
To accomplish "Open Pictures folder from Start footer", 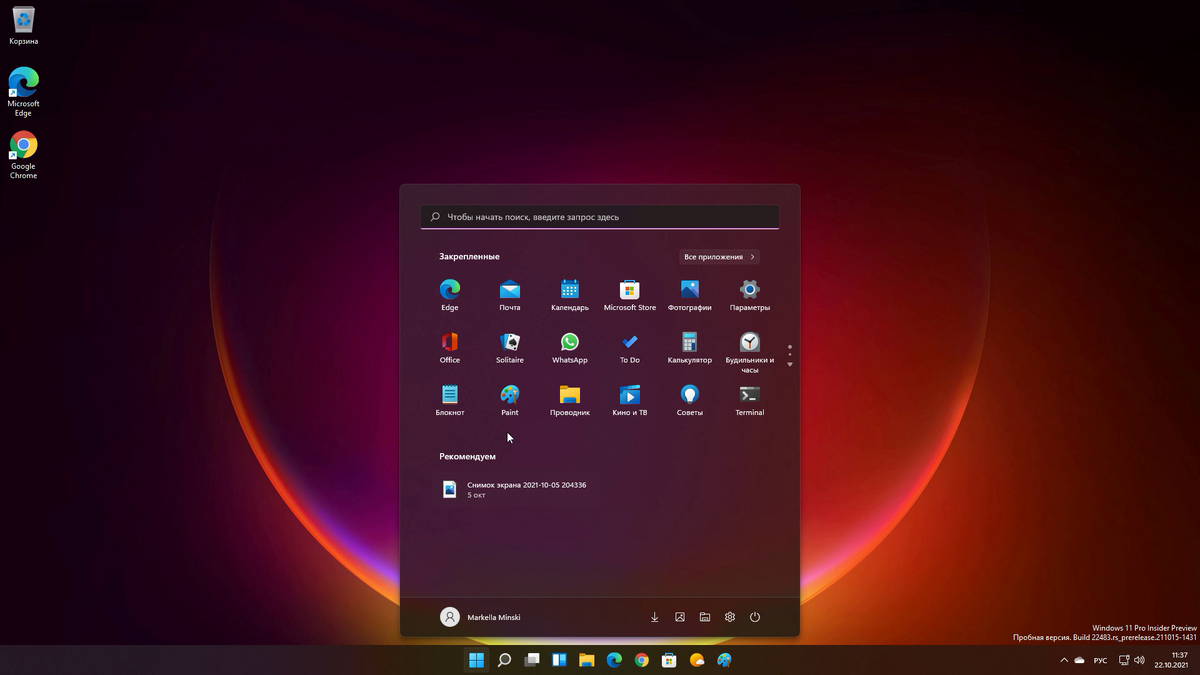I will click(x=680, y=617).
